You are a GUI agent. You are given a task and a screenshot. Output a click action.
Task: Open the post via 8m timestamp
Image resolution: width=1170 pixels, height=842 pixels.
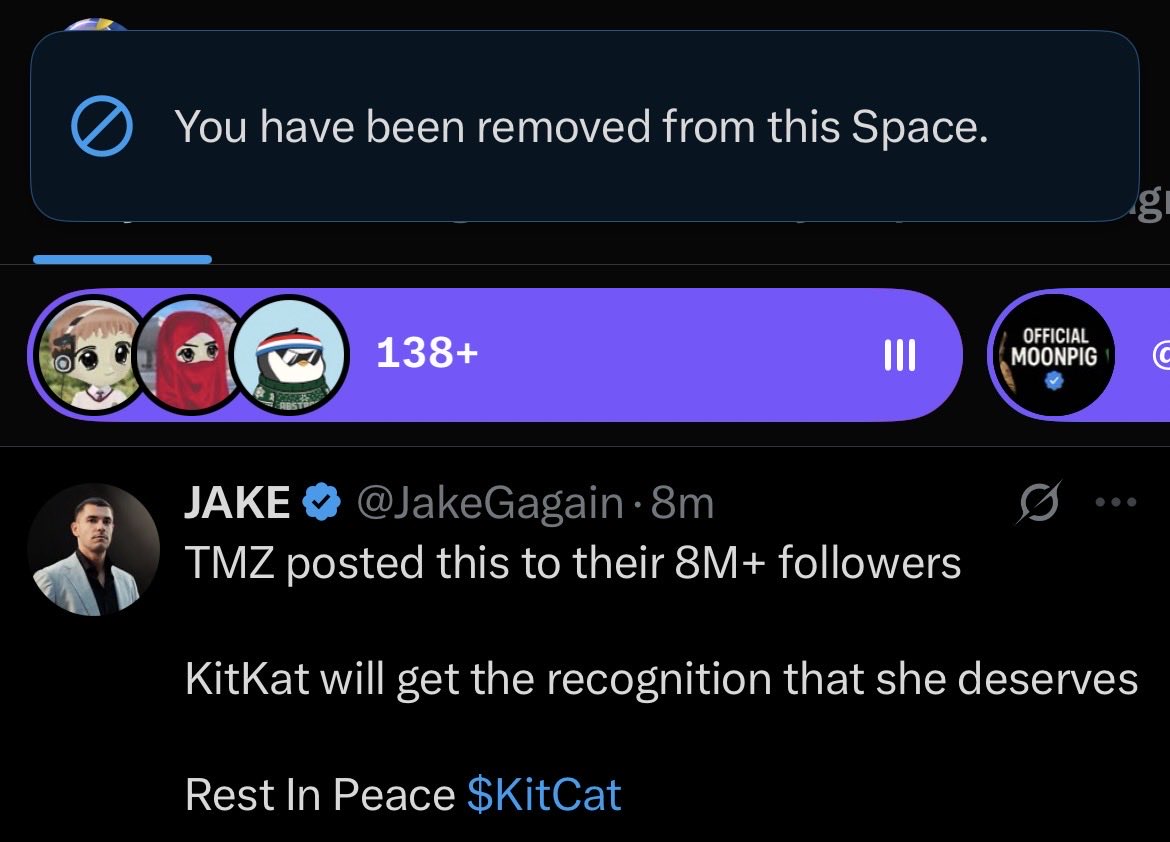point(682,503)
